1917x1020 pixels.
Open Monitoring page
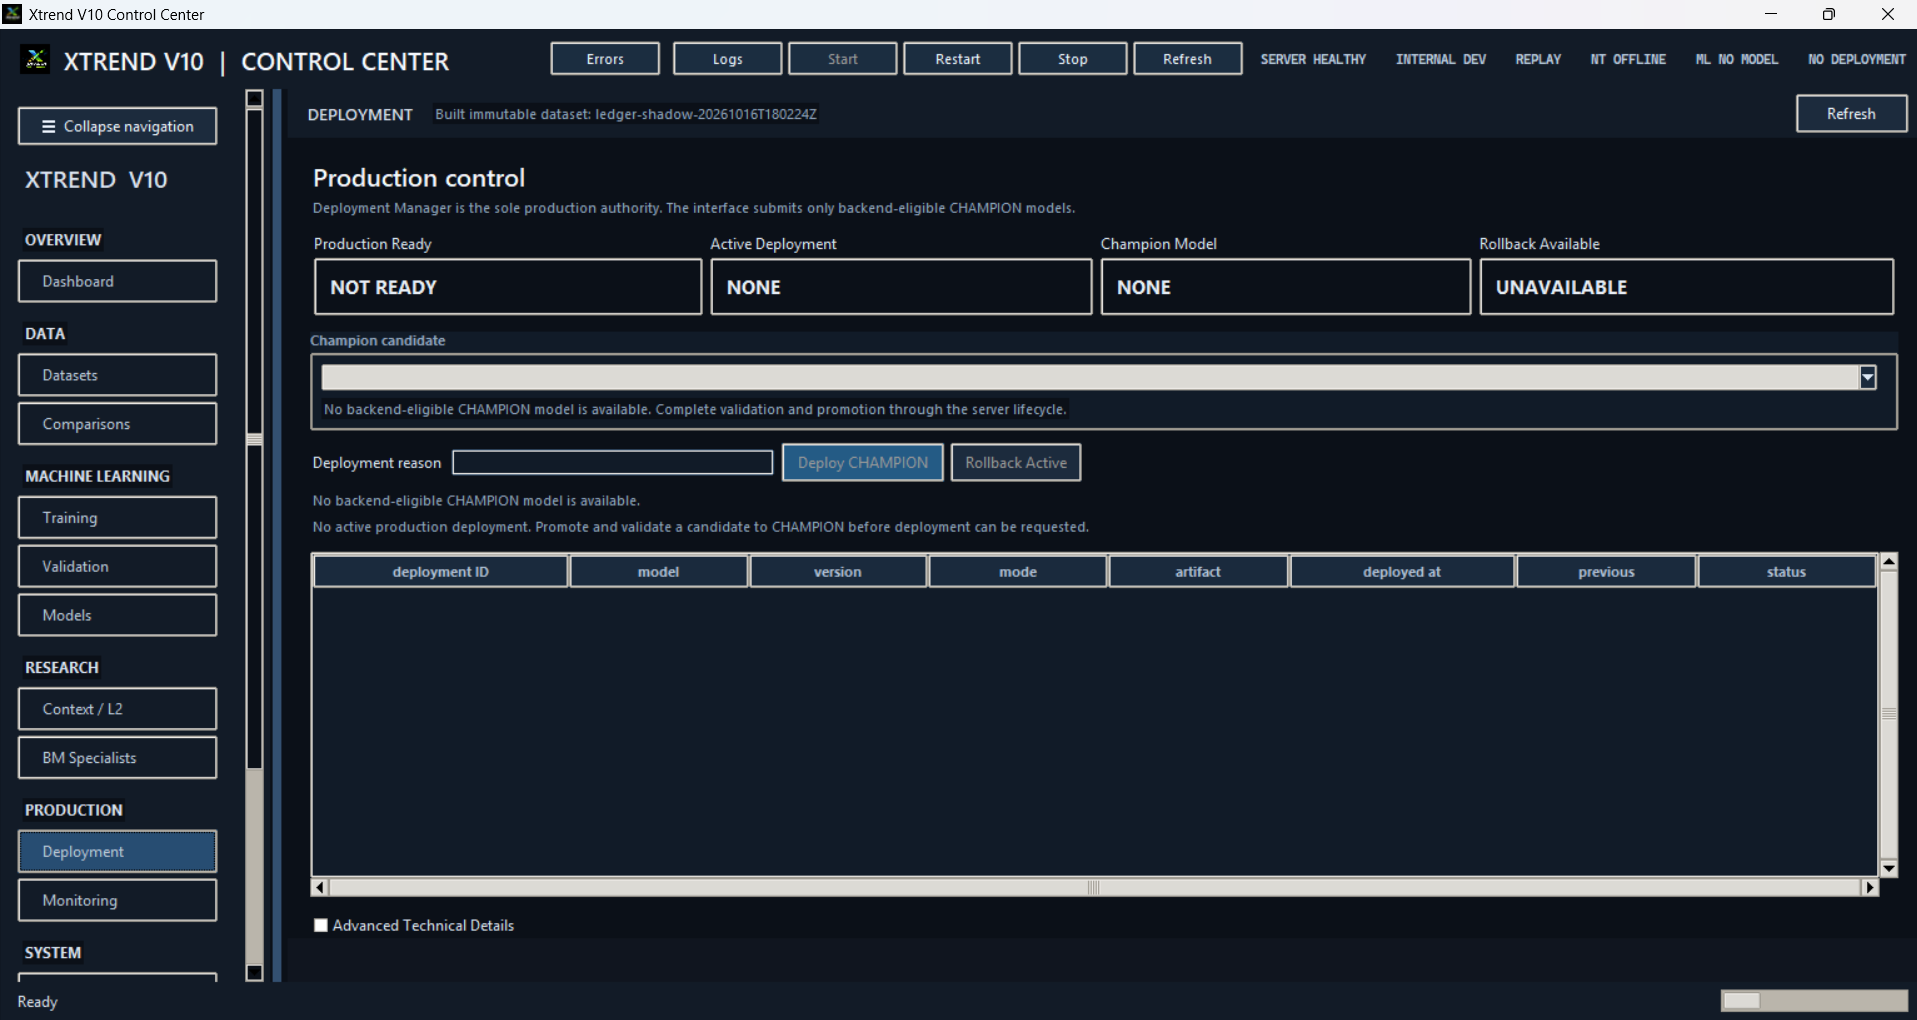[x=117, y=900]
